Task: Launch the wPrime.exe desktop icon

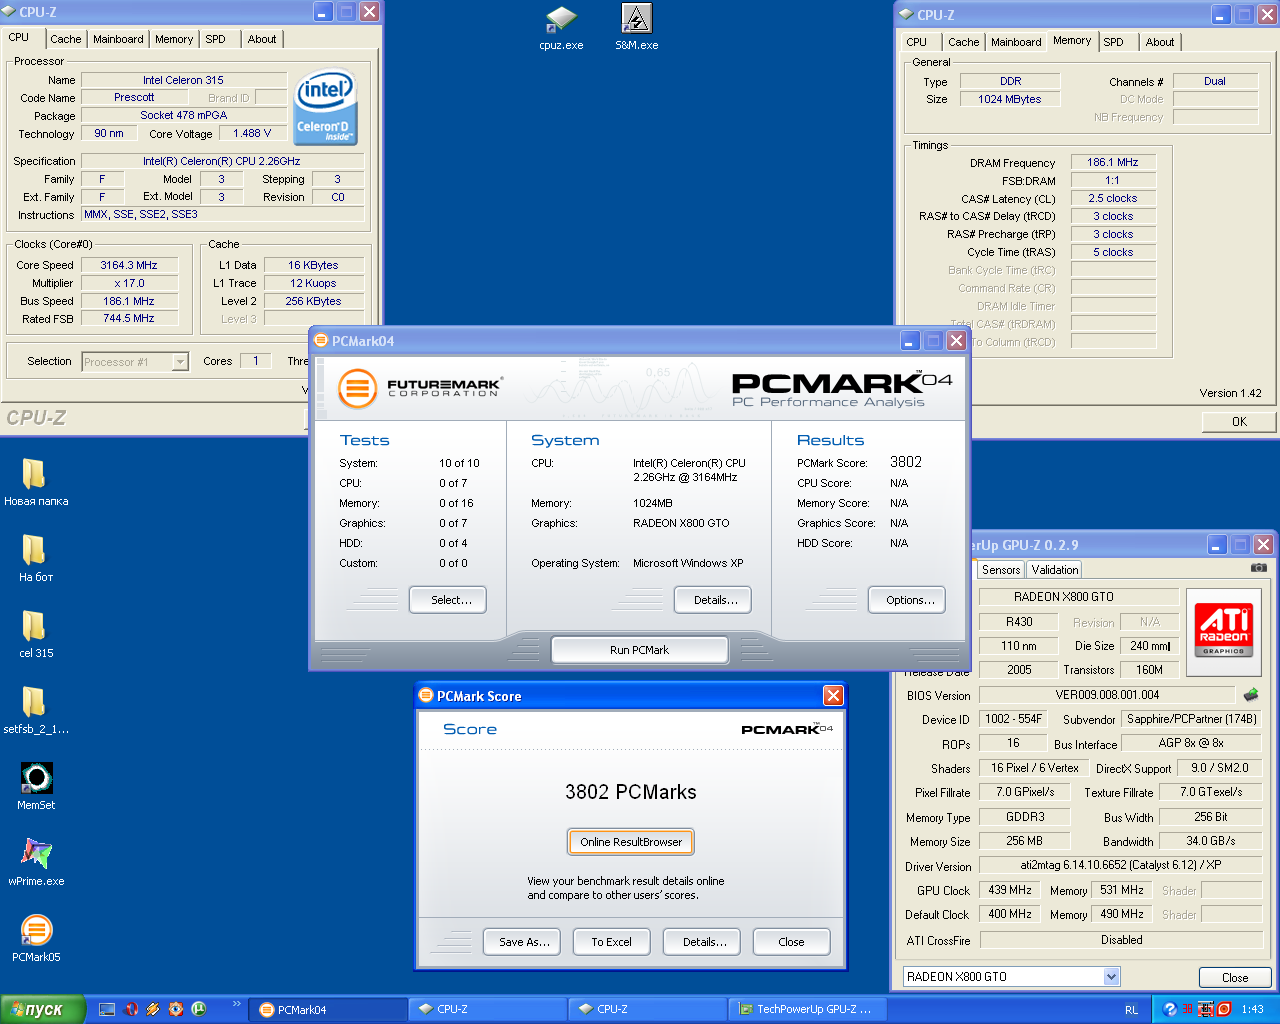Action: pos(36,862)
